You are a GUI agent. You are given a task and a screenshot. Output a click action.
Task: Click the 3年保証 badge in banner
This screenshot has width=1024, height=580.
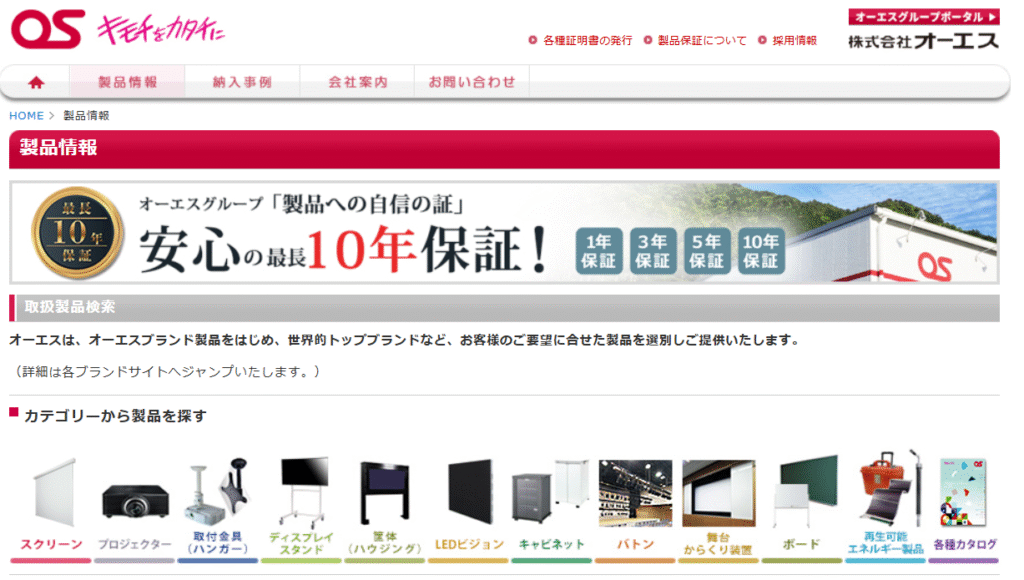(x=652, y=251)
